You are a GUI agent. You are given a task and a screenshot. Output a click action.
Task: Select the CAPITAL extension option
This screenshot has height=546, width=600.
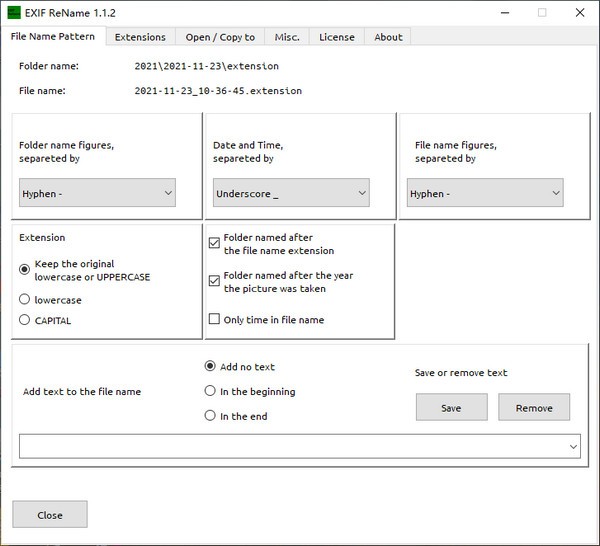[x=25, y=320]
